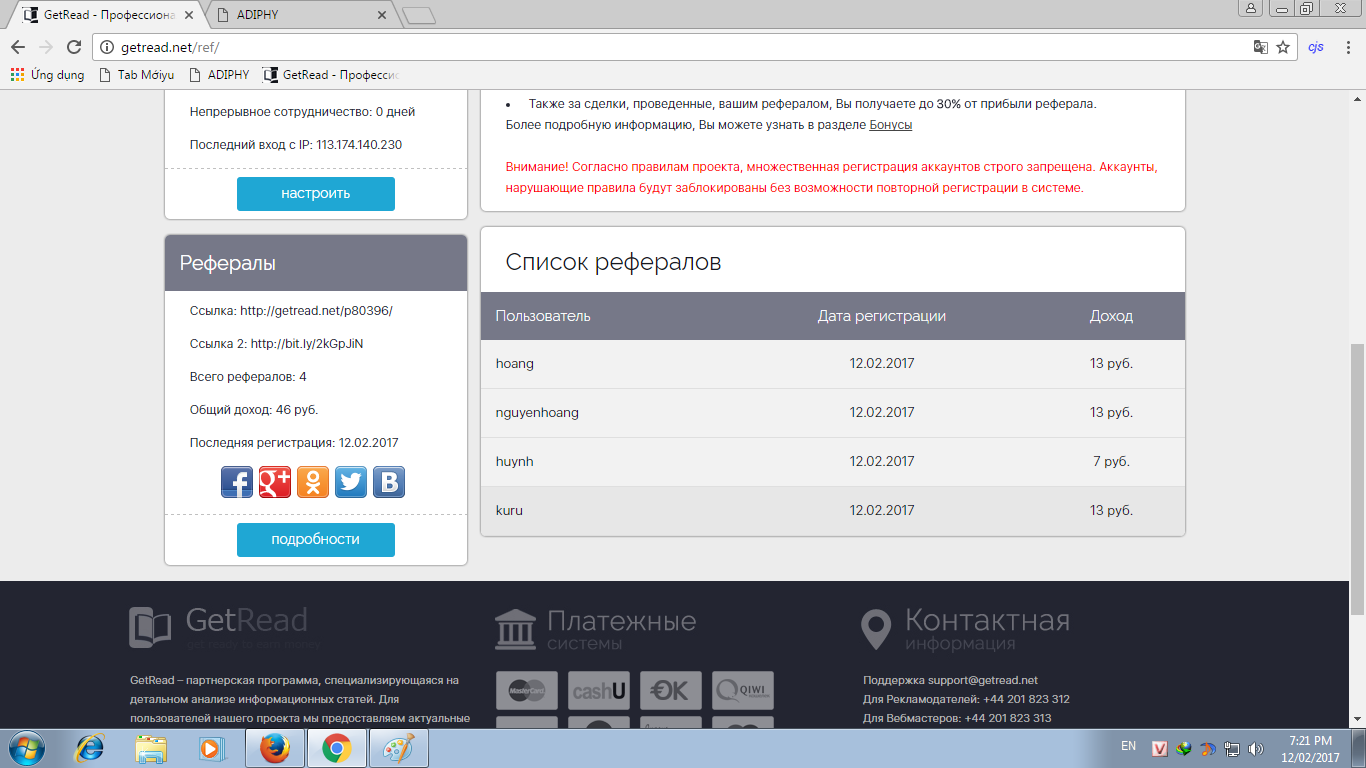Select user hoang in referral list
Viewport: 1366px width, 768px height.
515,364
